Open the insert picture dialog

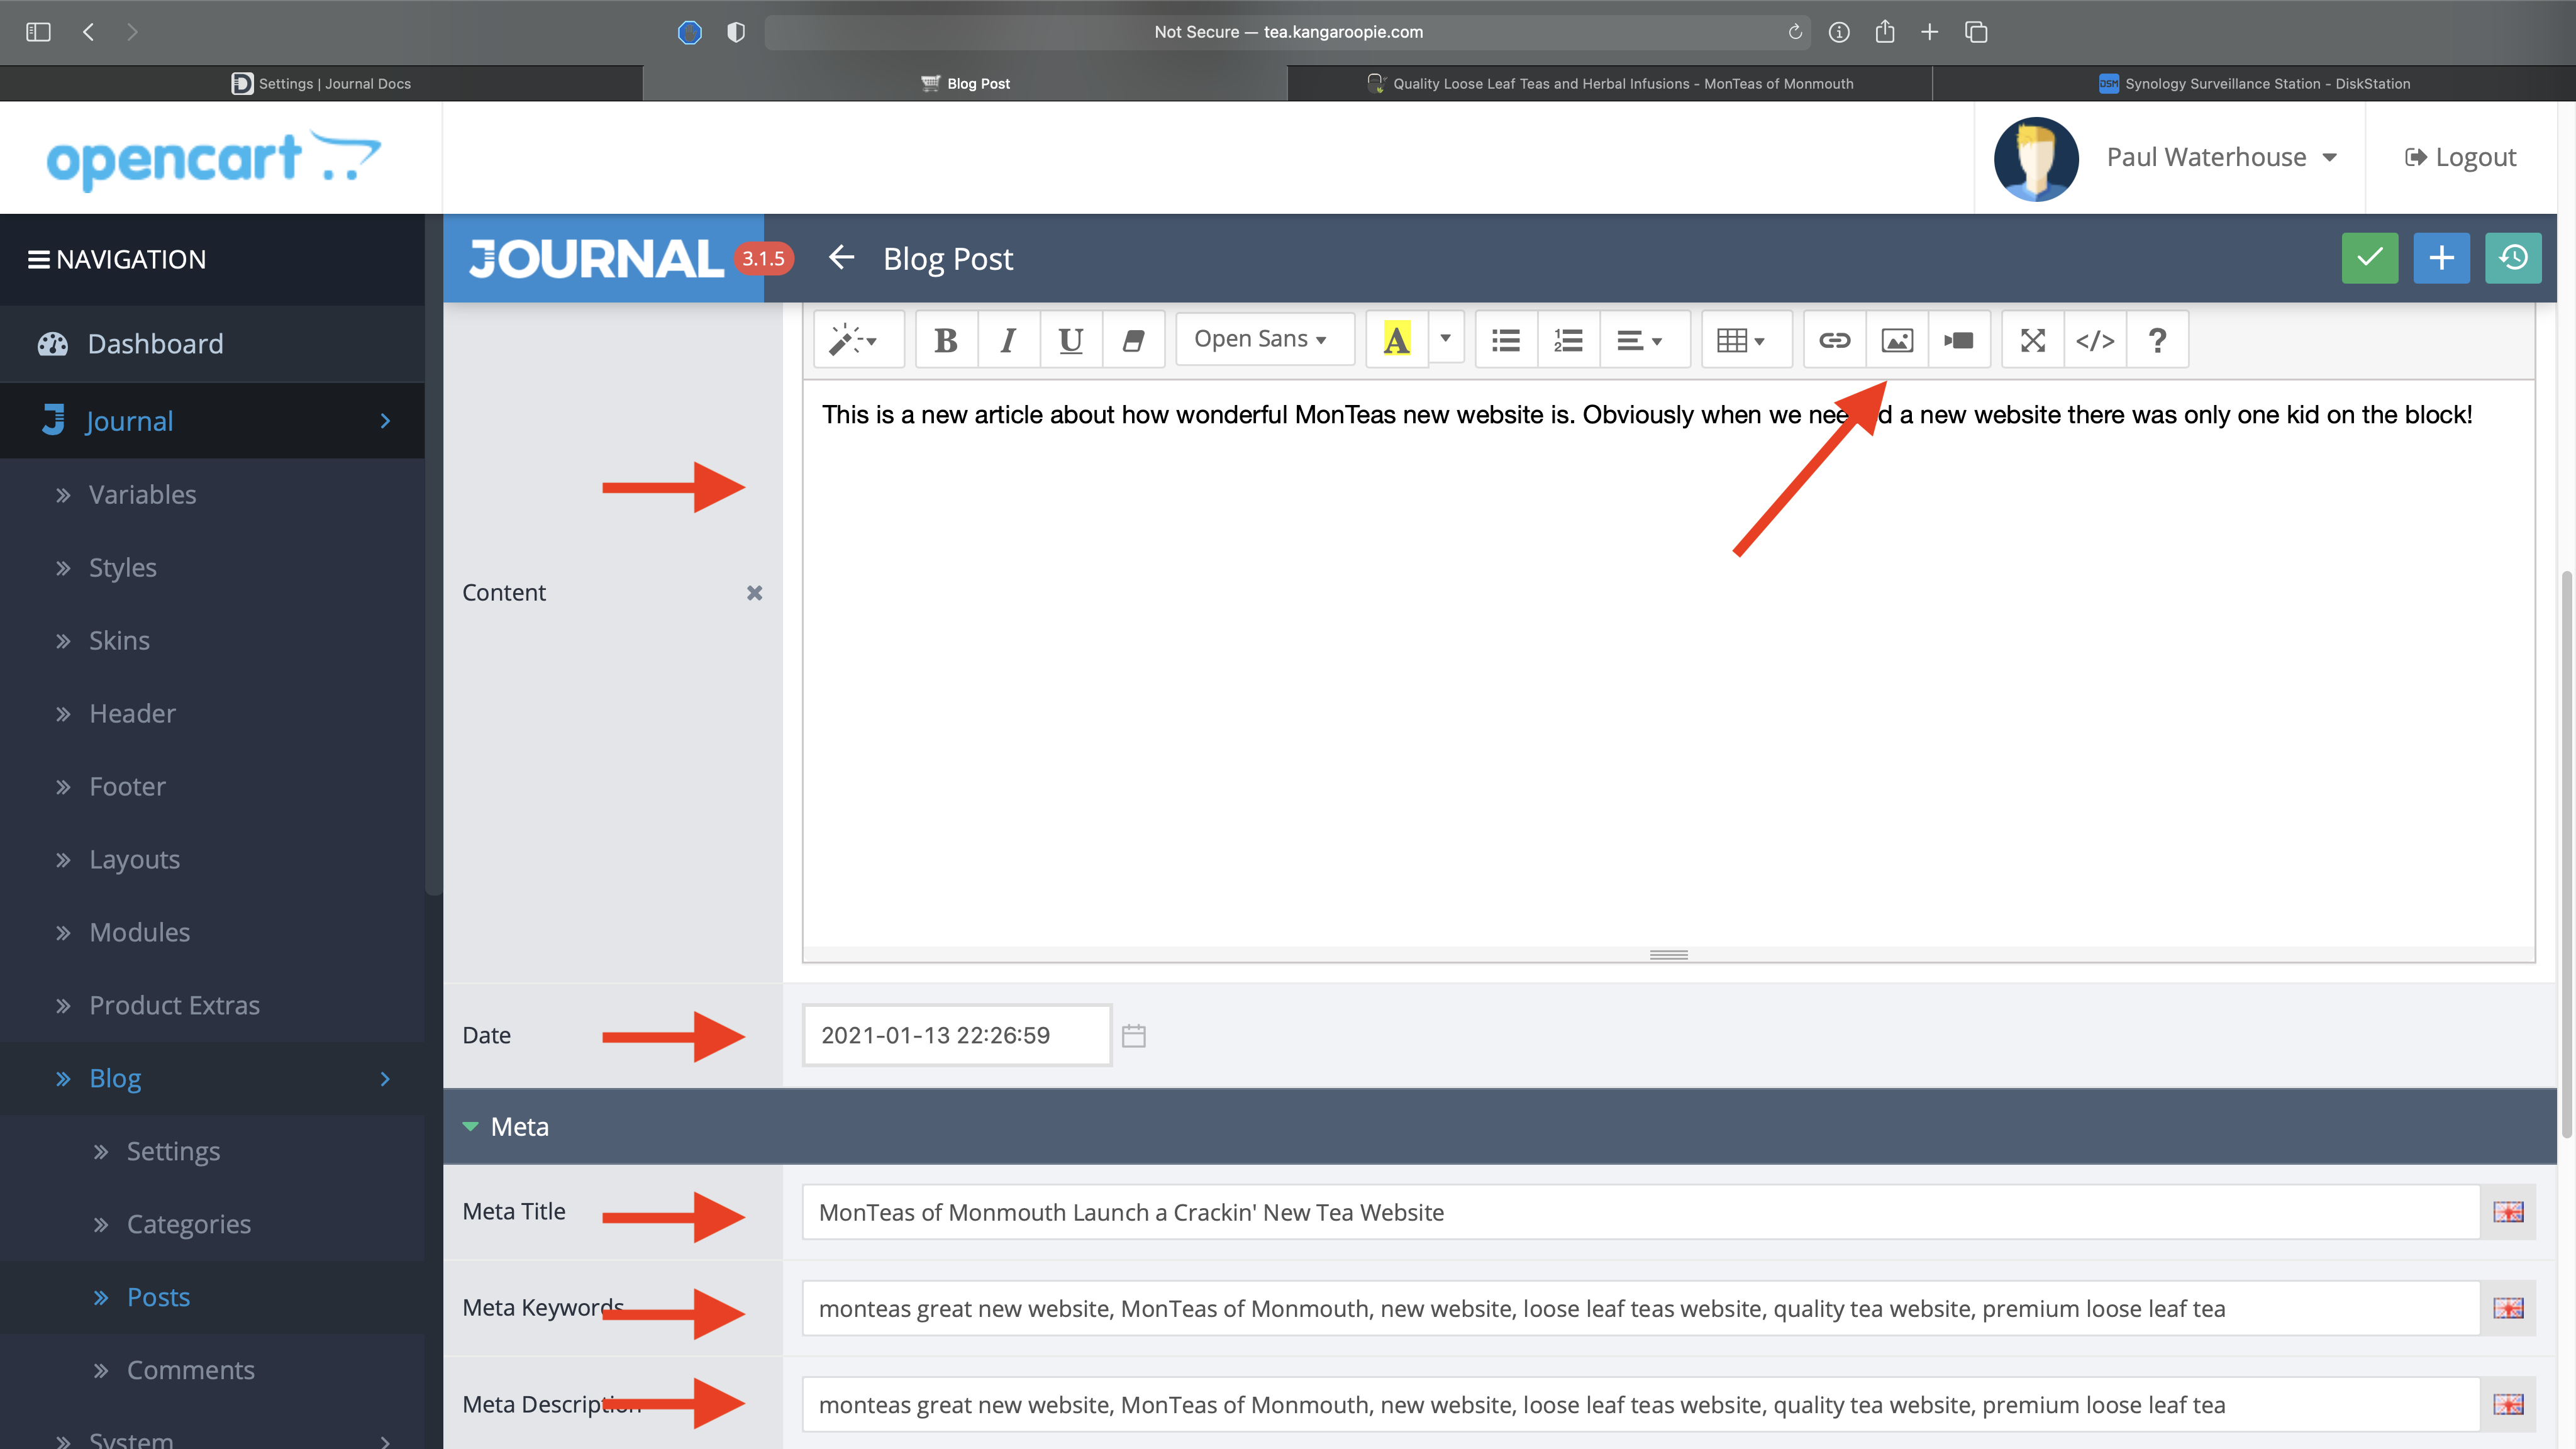tap(1897, 340)
